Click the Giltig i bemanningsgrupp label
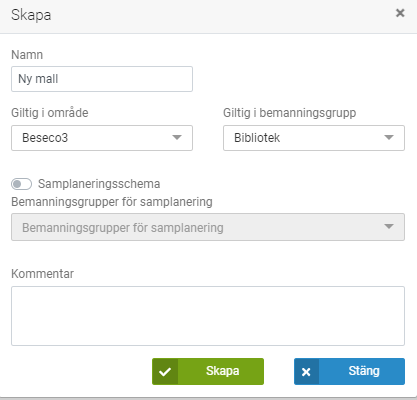Screen dimensions: 417x400 pyautogui.click(x=289, y=113)
